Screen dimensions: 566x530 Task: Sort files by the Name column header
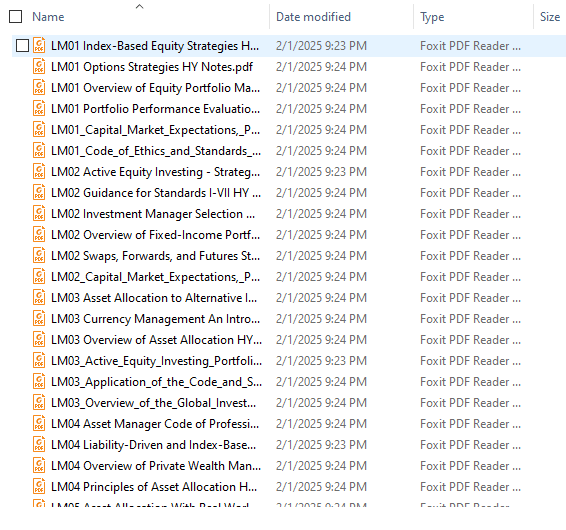(x=48, y=17)
